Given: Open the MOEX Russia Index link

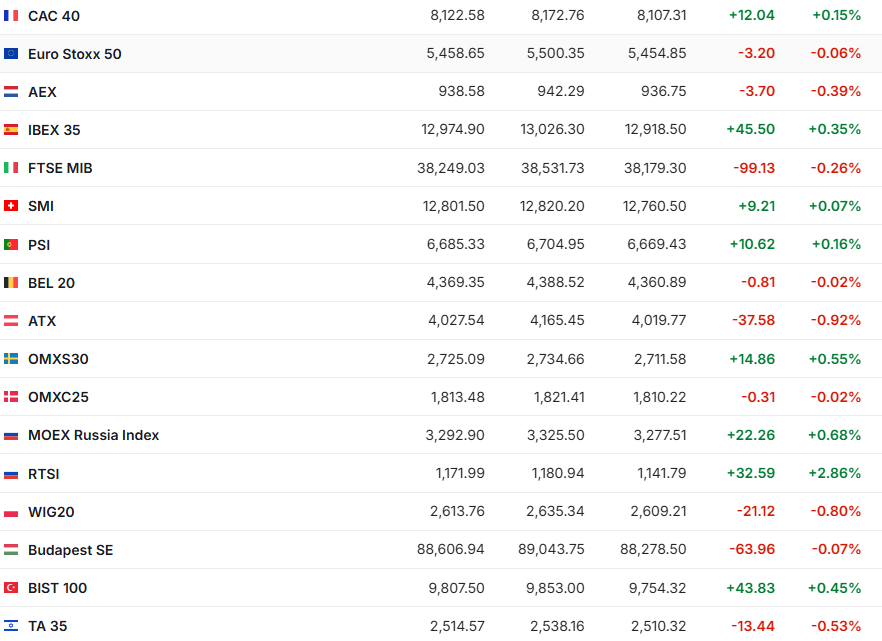Looking at the screenshot, I should (x=93, y=435).
